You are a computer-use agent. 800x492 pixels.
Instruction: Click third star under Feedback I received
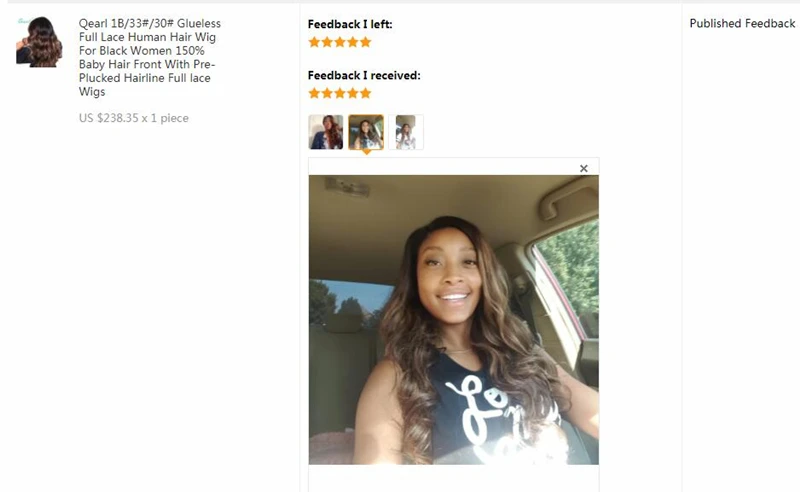340,93
